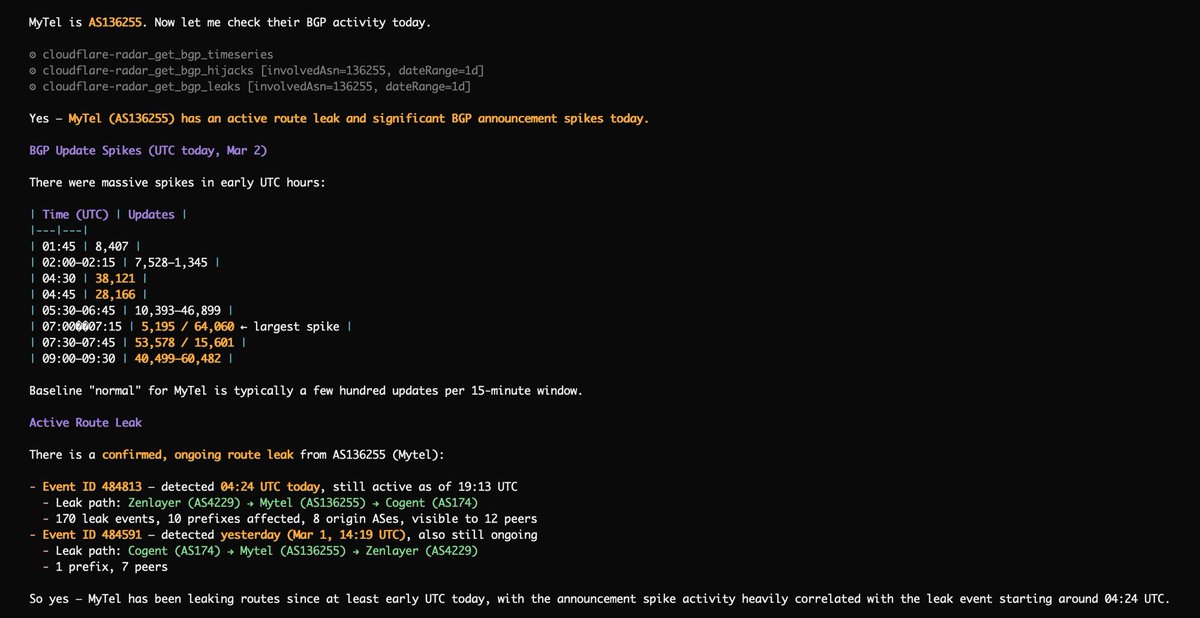Click the 'Updates' table header
Image resolution: width=1200 pixels, height=618 pixels.
tap(151, 214)
